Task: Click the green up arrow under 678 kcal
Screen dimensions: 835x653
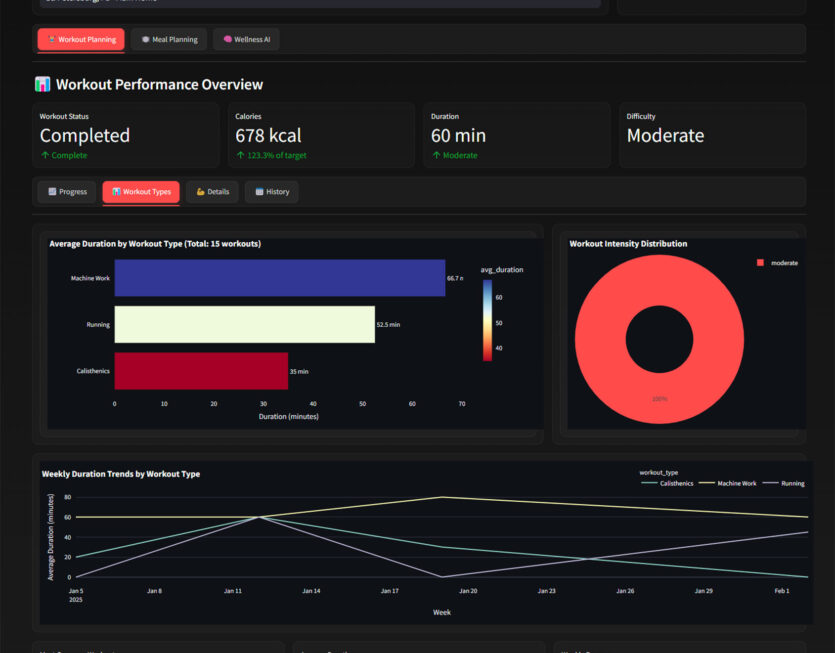Action: (240, 155)
